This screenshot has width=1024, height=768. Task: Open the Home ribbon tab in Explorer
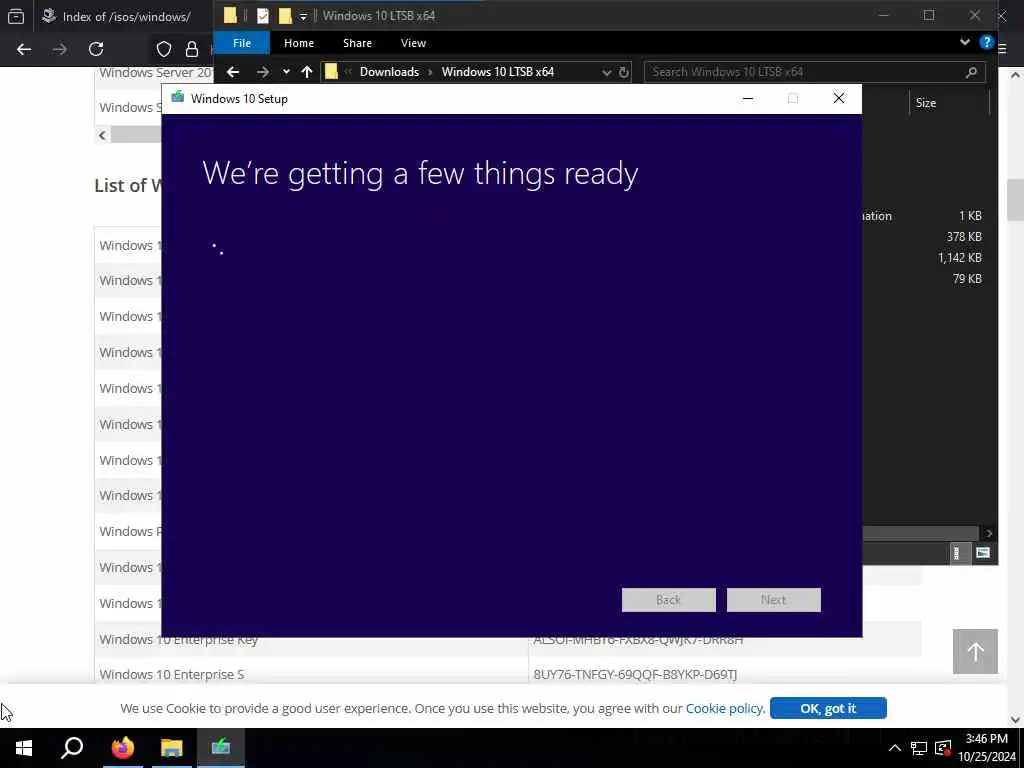click(x=298, y=43)
